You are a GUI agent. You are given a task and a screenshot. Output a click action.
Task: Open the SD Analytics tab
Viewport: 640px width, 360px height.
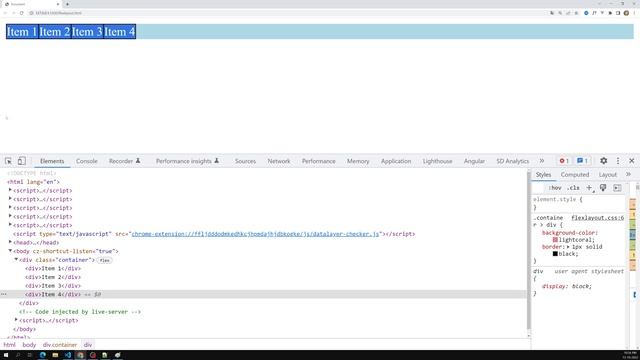point(513,161)
